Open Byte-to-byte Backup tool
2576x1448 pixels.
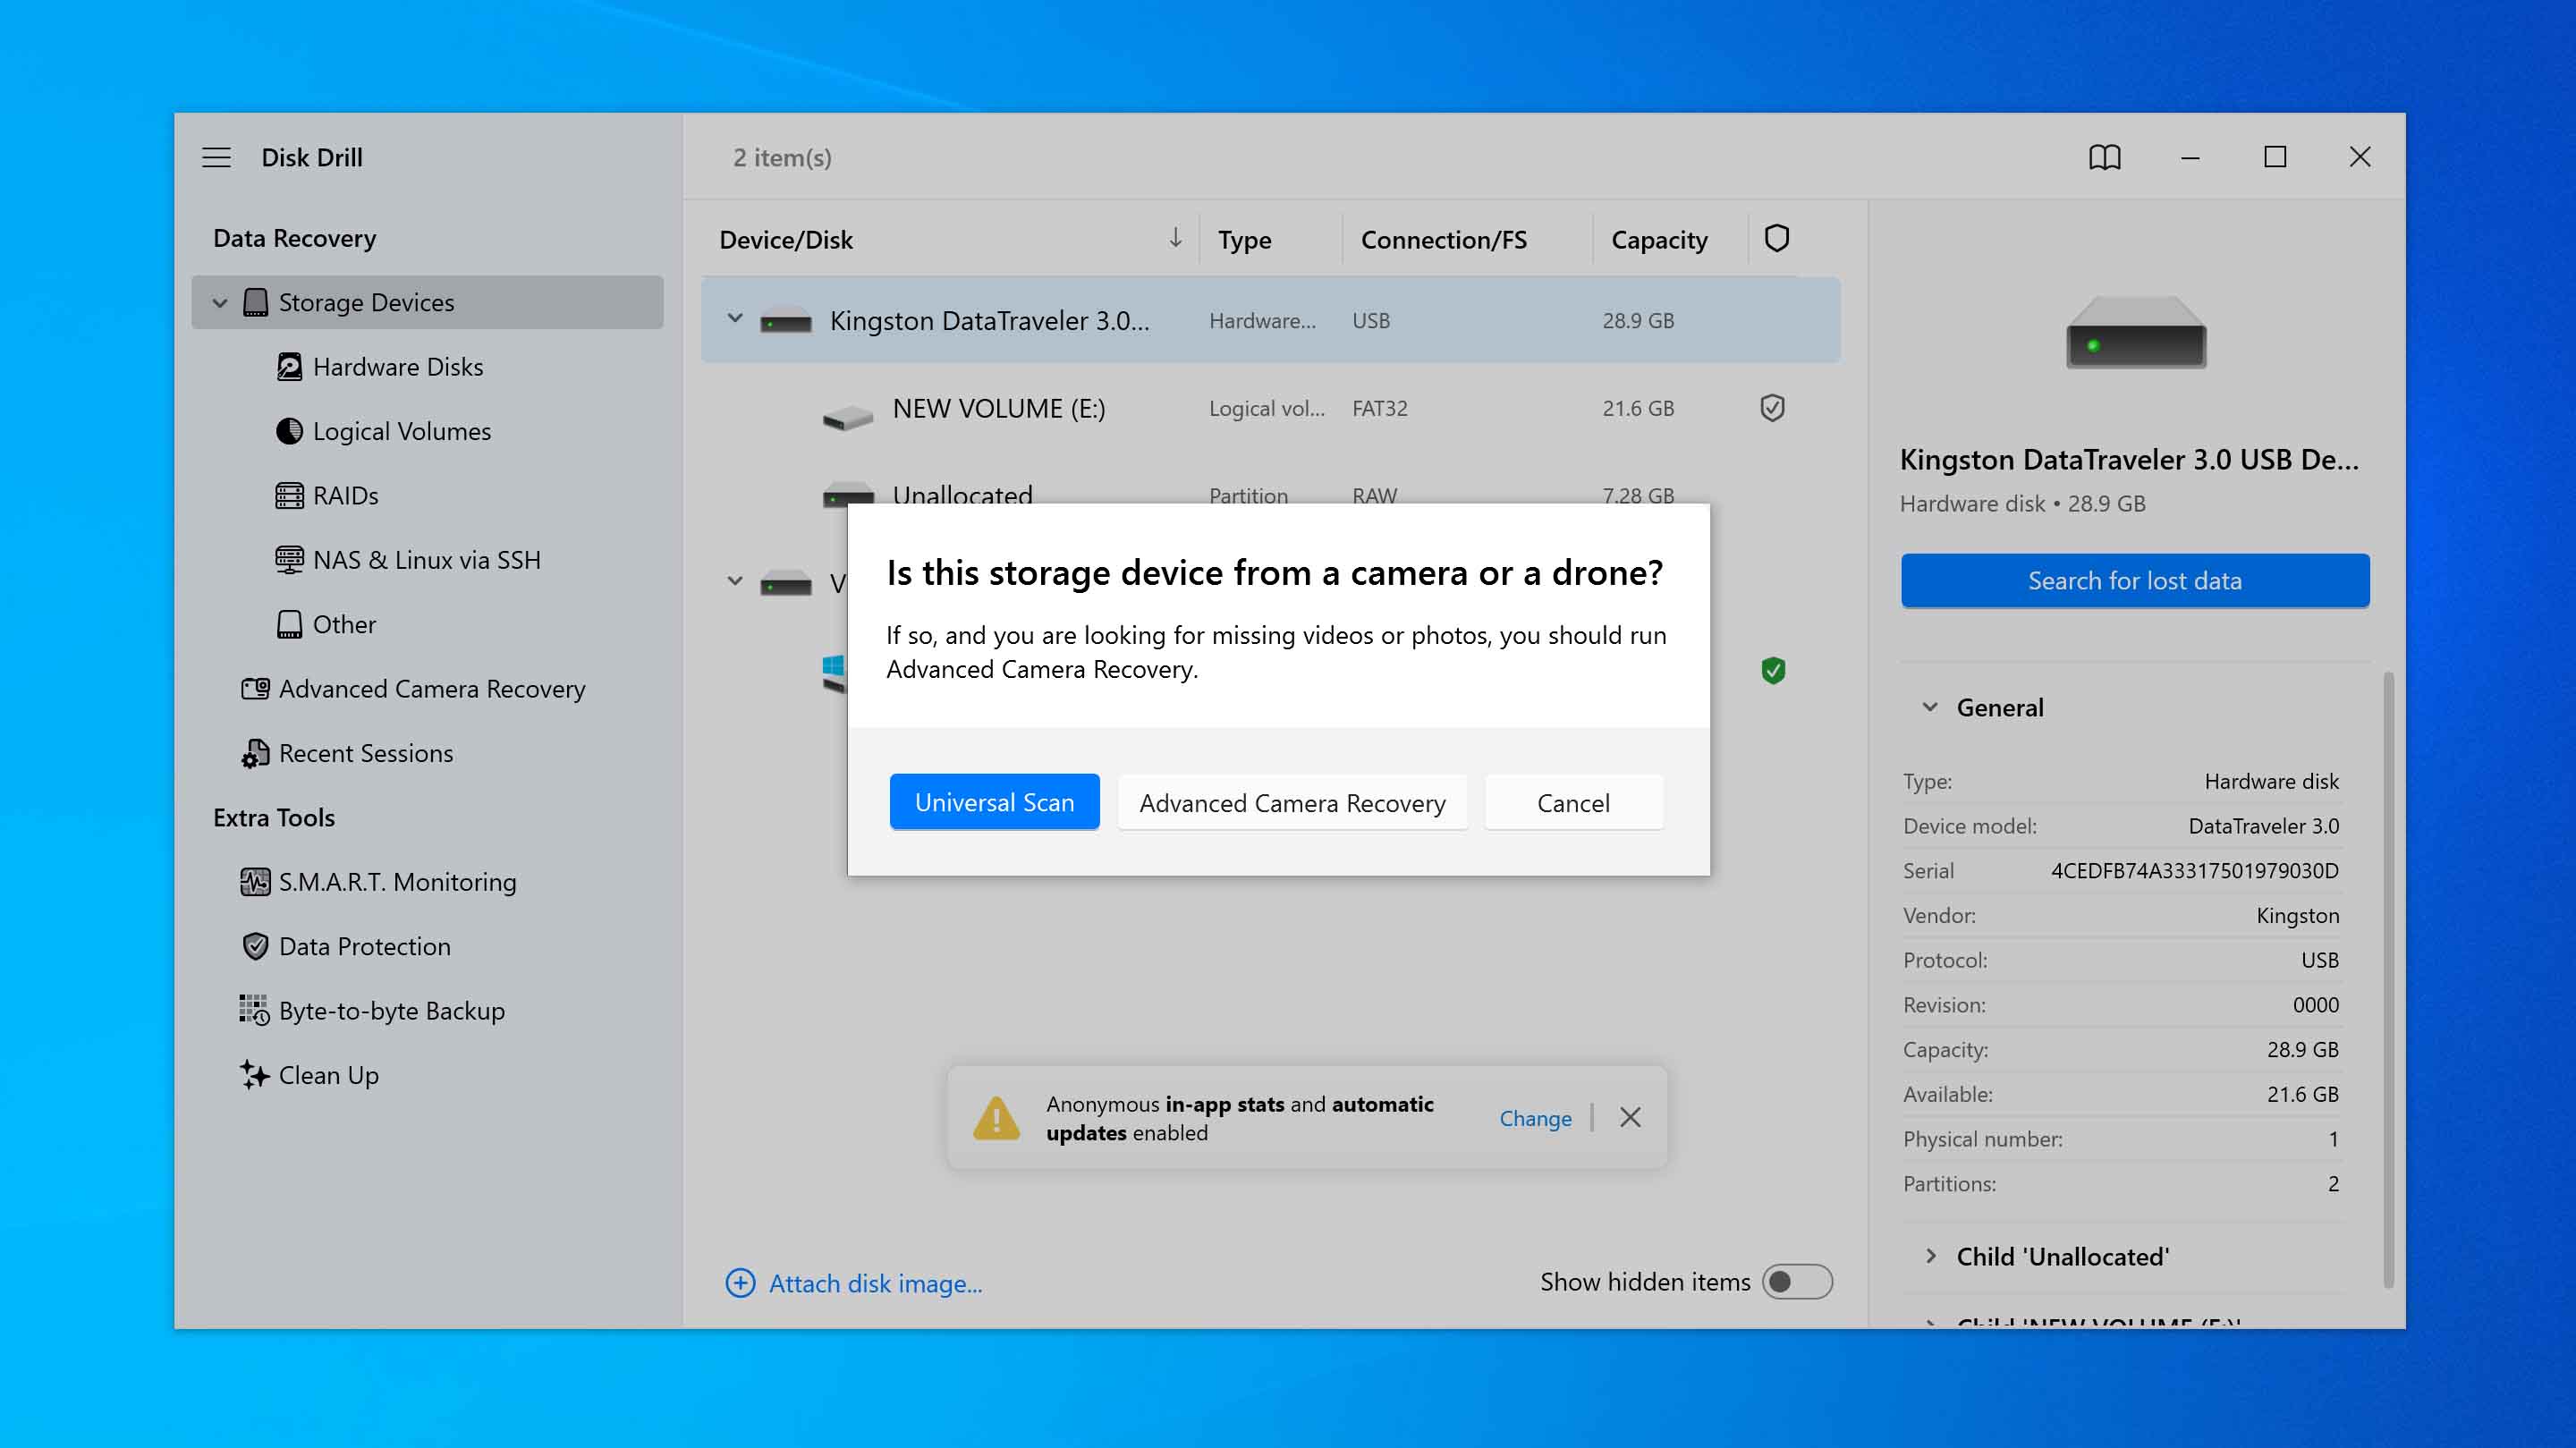tap(390, 1011)
